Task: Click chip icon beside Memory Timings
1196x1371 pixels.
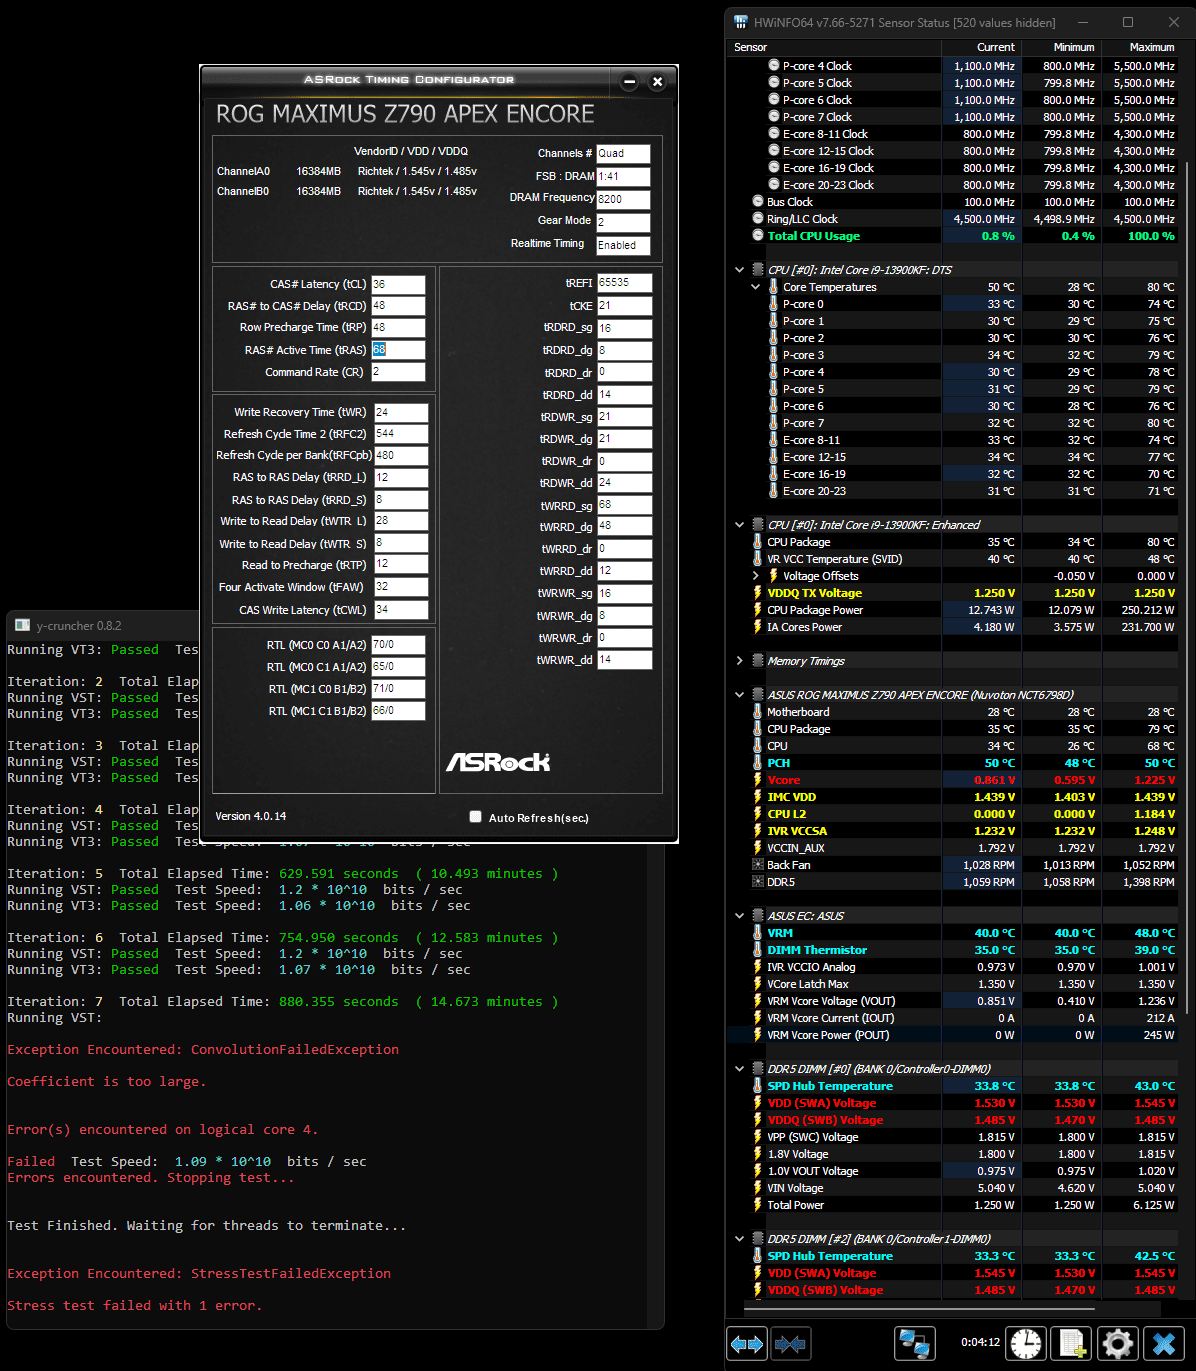Action: tap(758, 661)
